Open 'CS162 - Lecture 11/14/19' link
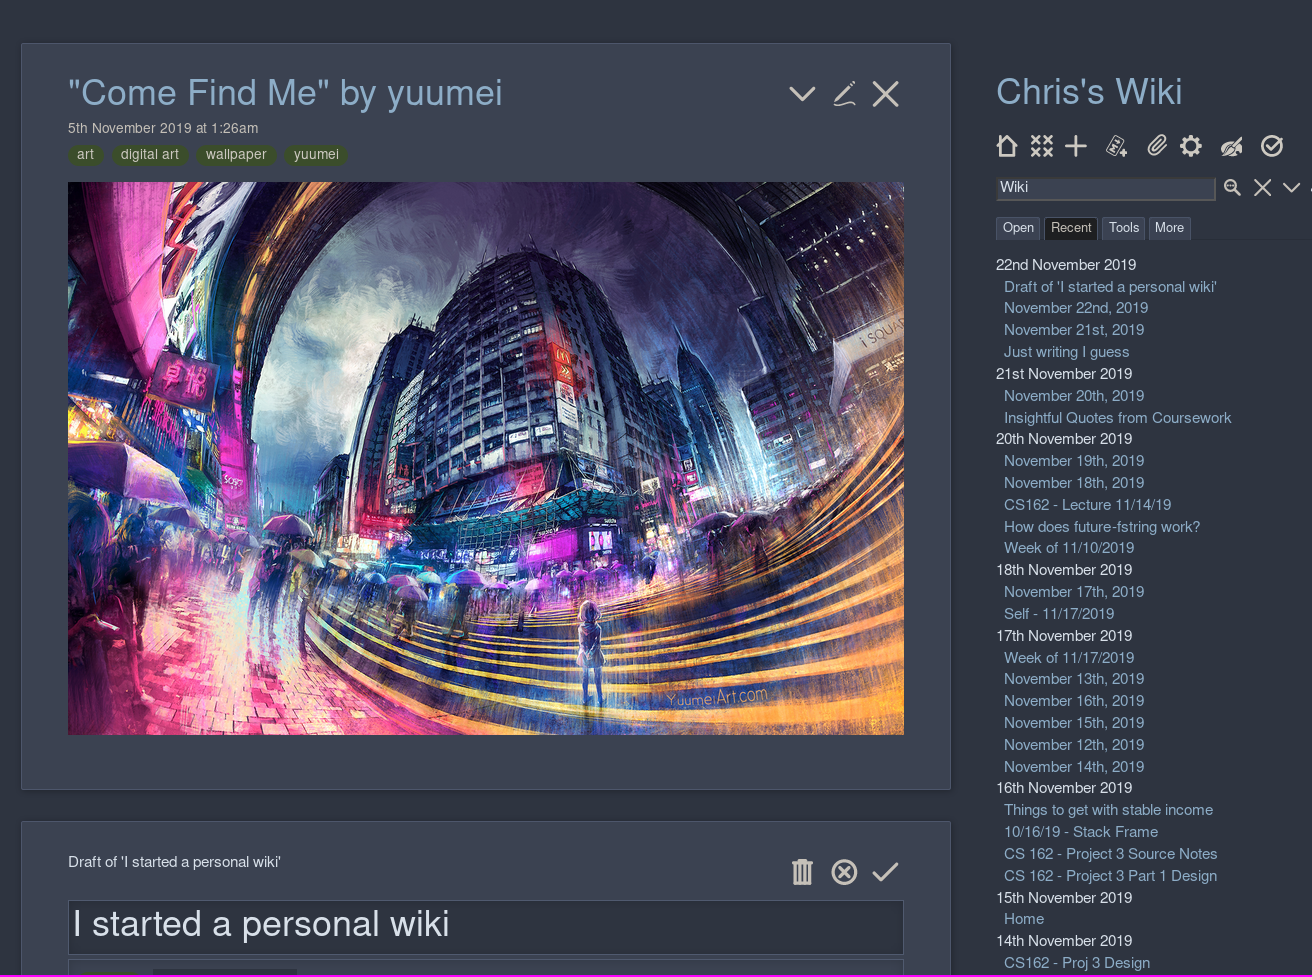The image size is (1312, 977). click(x=1087, y=505)
